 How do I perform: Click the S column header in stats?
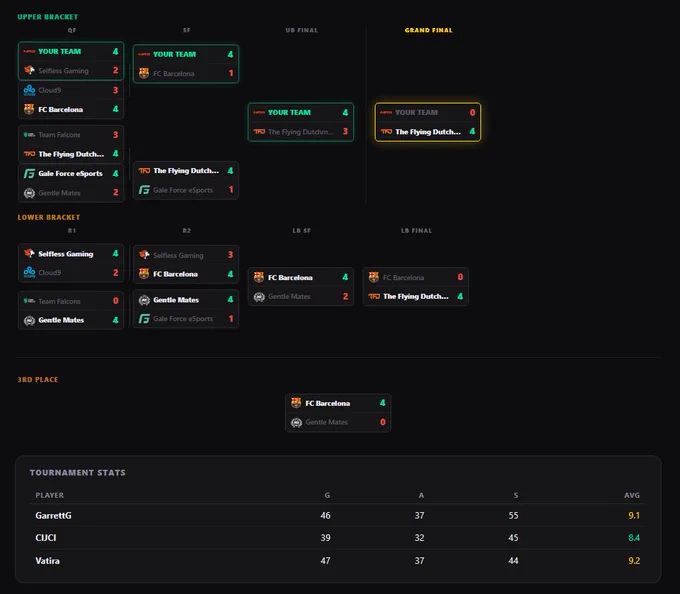click(x=516, y=495)
